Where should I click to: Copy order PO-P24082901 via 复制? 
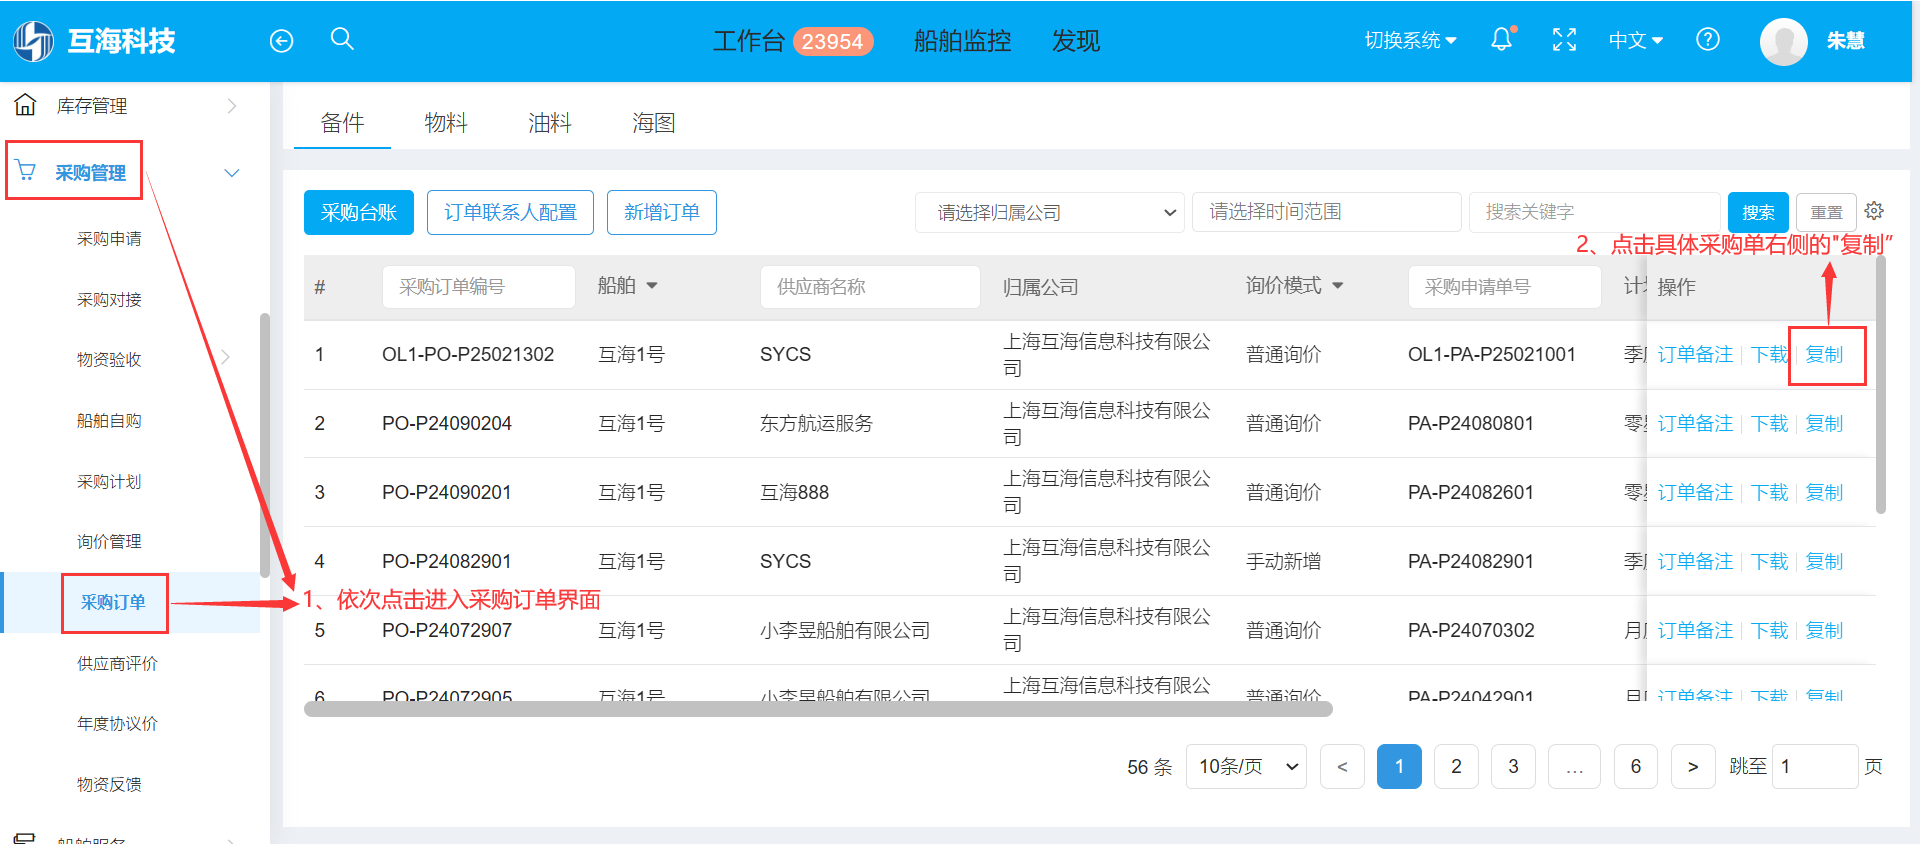coord(1824,562)
